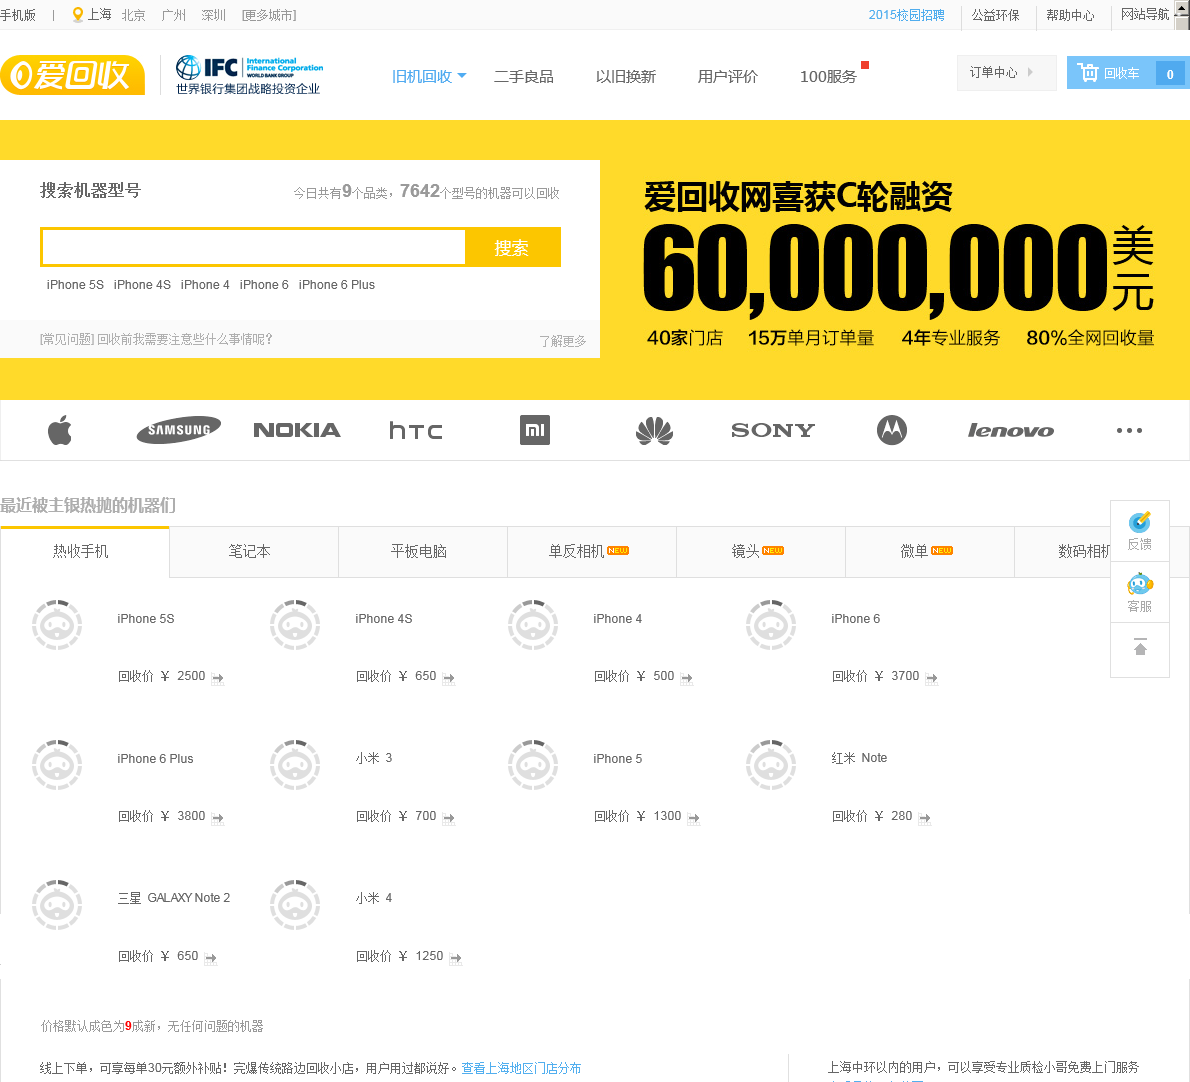
Task: Choose the Sony brand logo
Action: pos(773,430)
